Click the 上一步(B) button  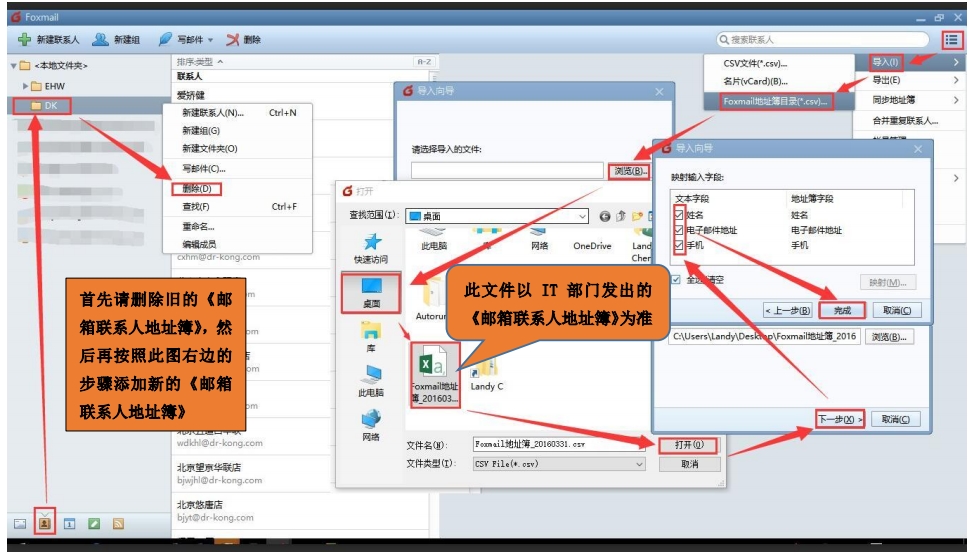[x=787, y=310]
